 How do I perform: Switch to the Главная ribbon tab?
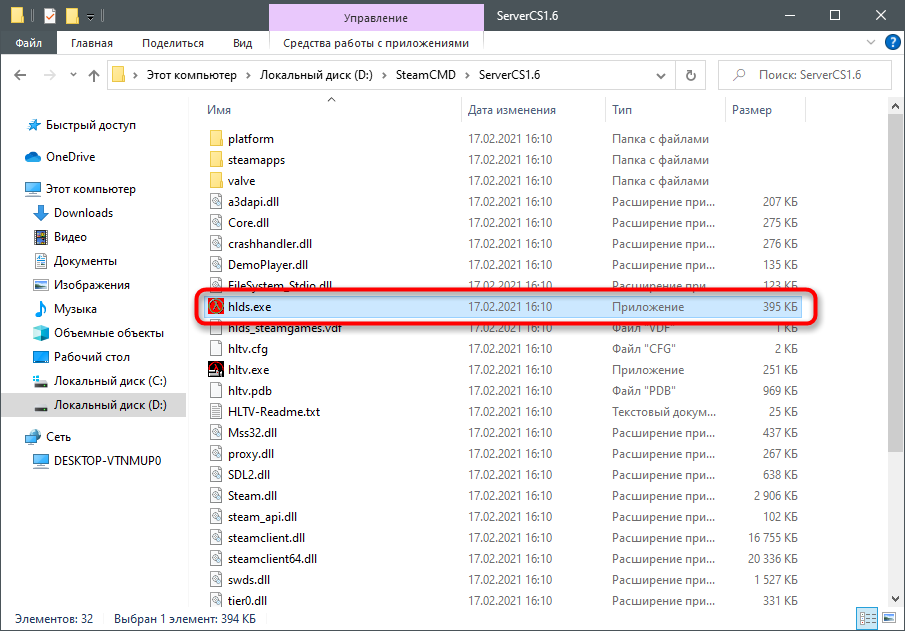click(92, 43)
